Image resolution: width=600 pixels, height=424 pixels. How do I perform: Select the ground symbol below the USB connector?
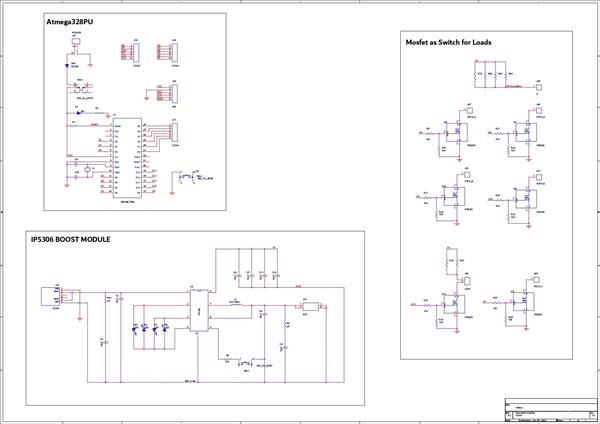pos(80,318)
